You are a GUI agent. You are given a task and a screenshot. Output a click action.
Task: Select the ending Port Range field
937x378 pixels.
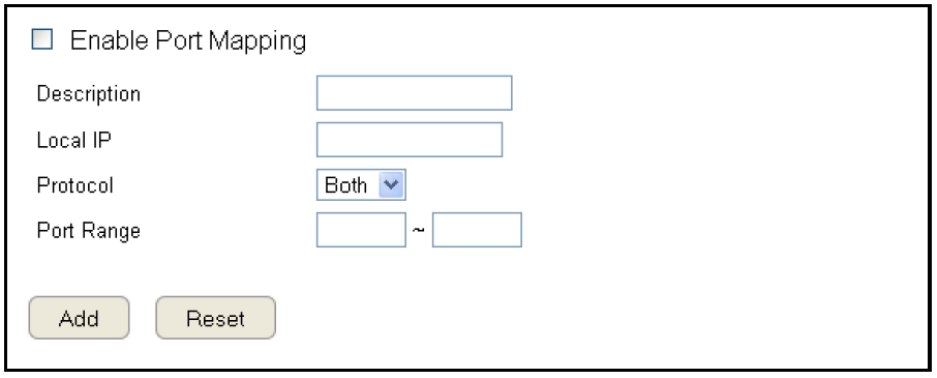[477, 230]
